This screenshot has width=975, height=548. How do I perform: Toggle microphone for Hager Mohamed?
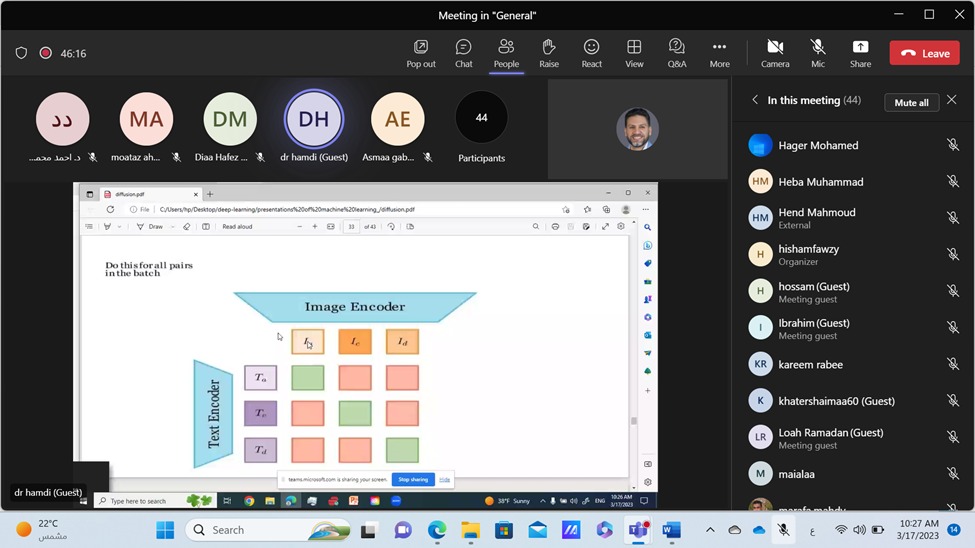pyautogui.click(x=953, y=145)
